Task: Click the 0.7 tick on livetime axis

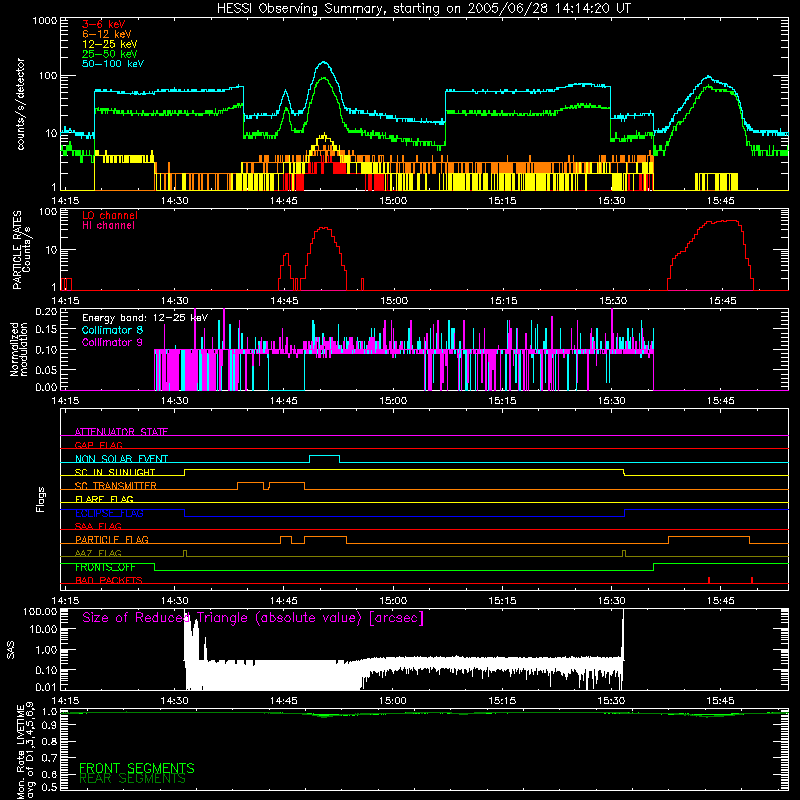Action: 49,758
